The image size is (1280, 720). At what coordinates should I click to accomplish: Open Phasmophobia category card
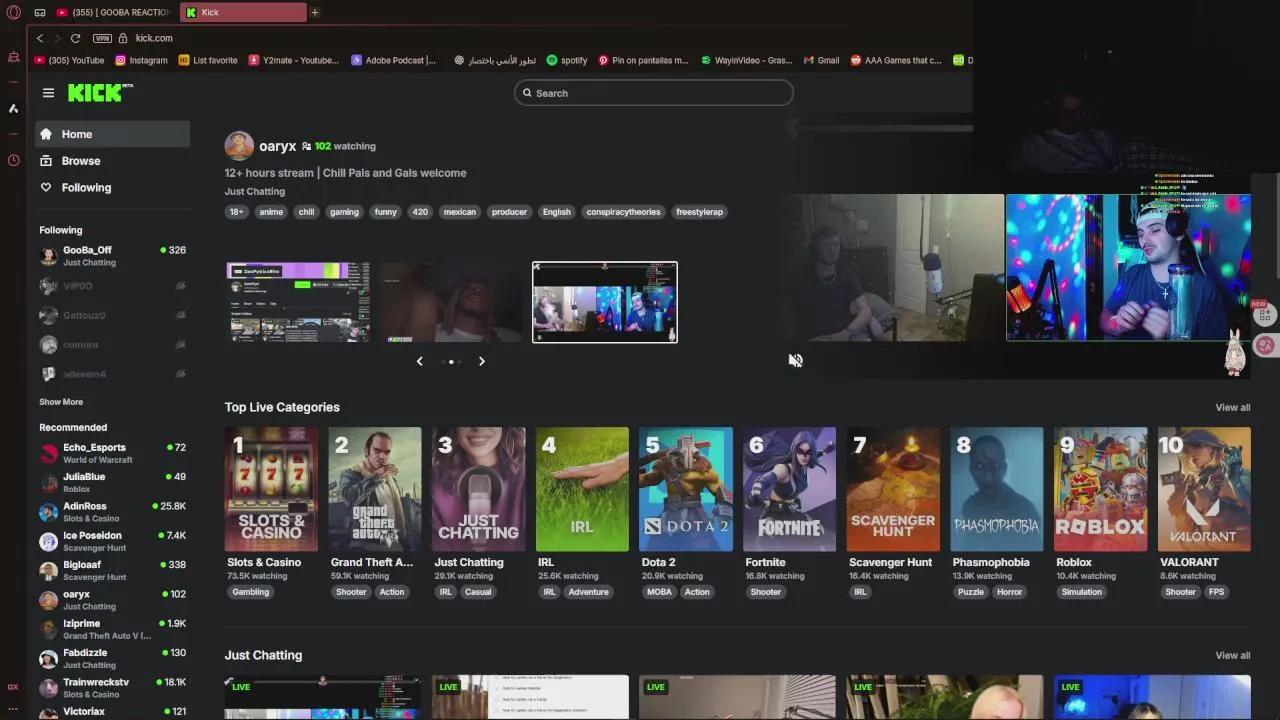click(997, 489)
